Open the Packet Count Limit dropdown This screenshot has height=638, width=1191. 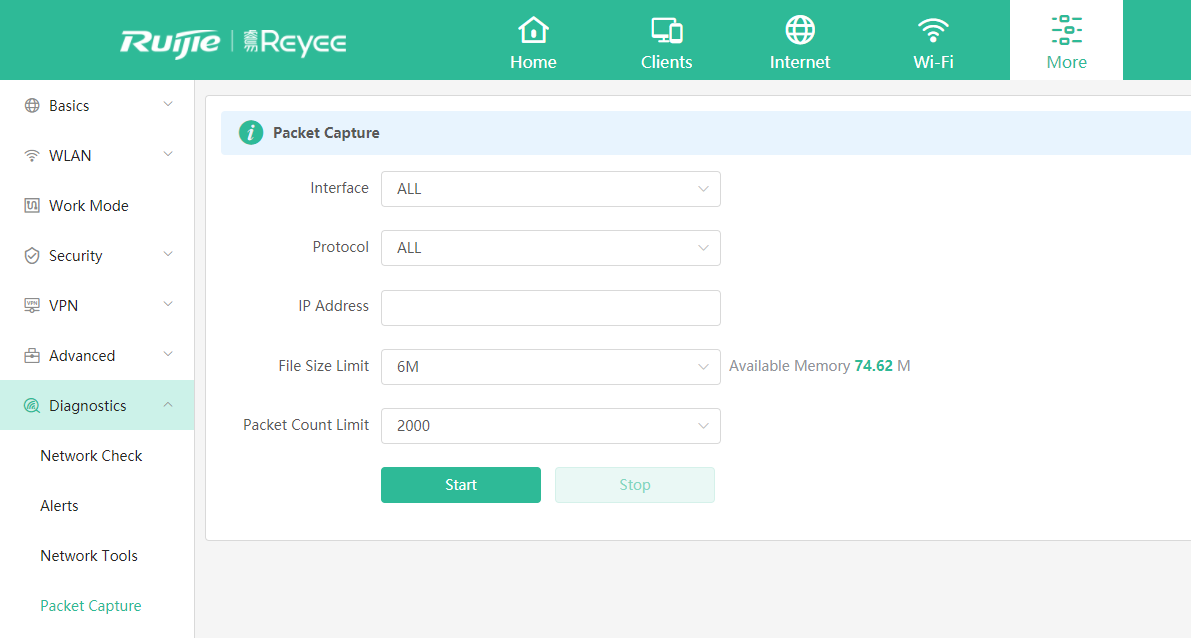point(550,426)
